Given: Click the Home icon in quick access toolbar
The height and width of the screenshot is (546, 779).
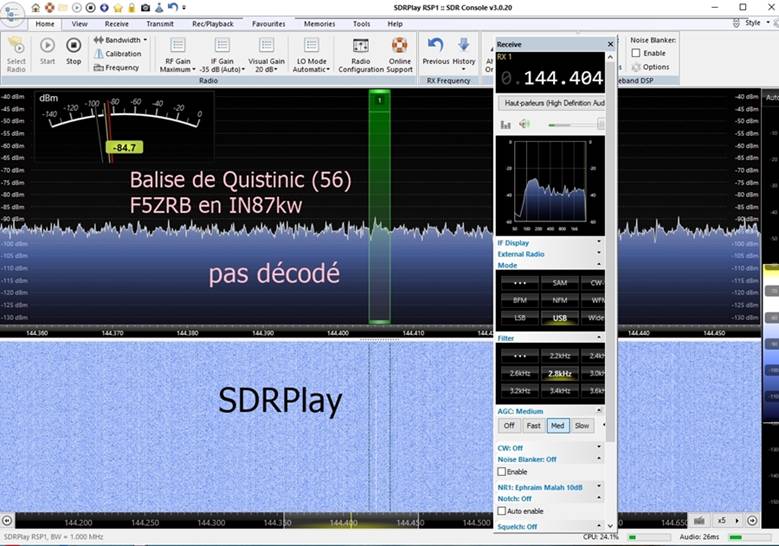Looking at the screenshot, I should click(35, 8).
